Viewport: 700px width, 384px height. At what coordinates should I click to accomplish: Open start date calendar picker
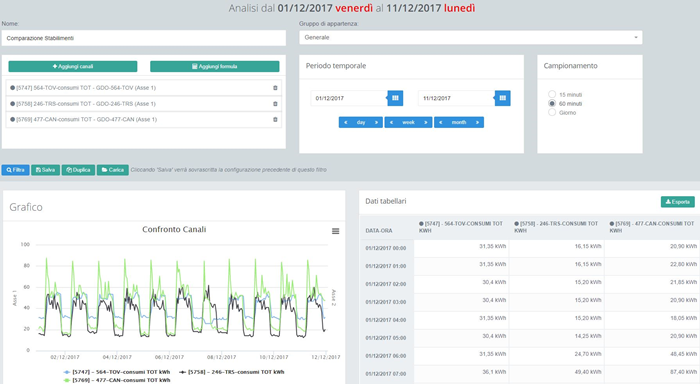(x=395, y=98)
